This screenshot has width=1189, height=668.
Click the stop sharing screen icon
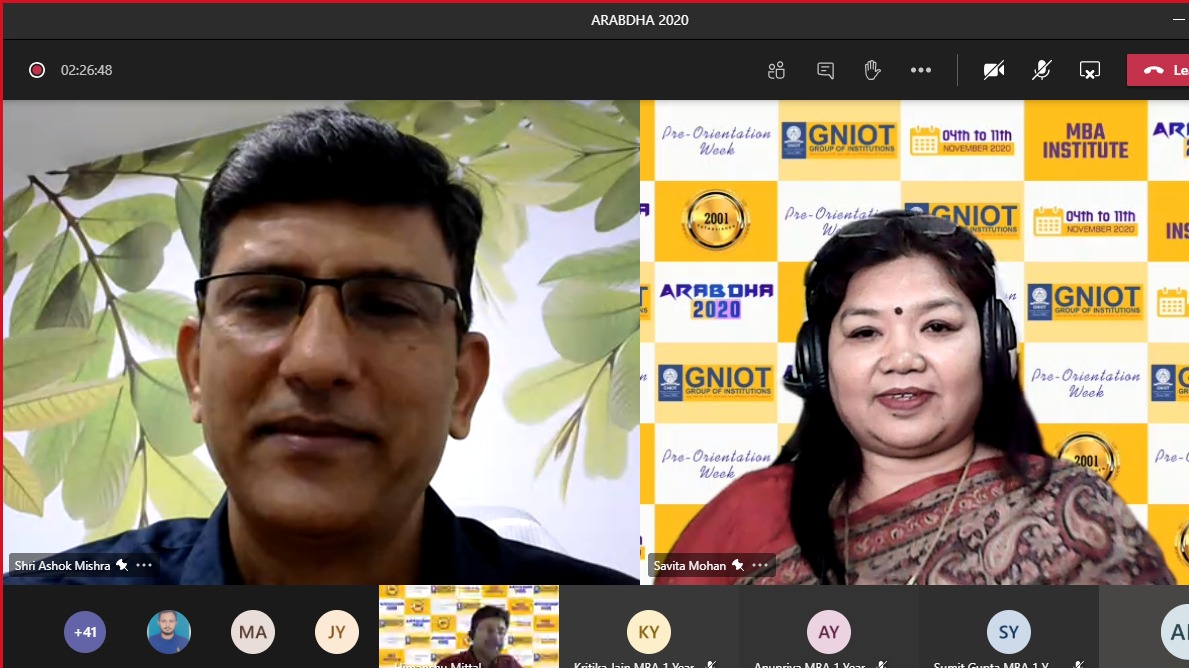pos(1089,70)
